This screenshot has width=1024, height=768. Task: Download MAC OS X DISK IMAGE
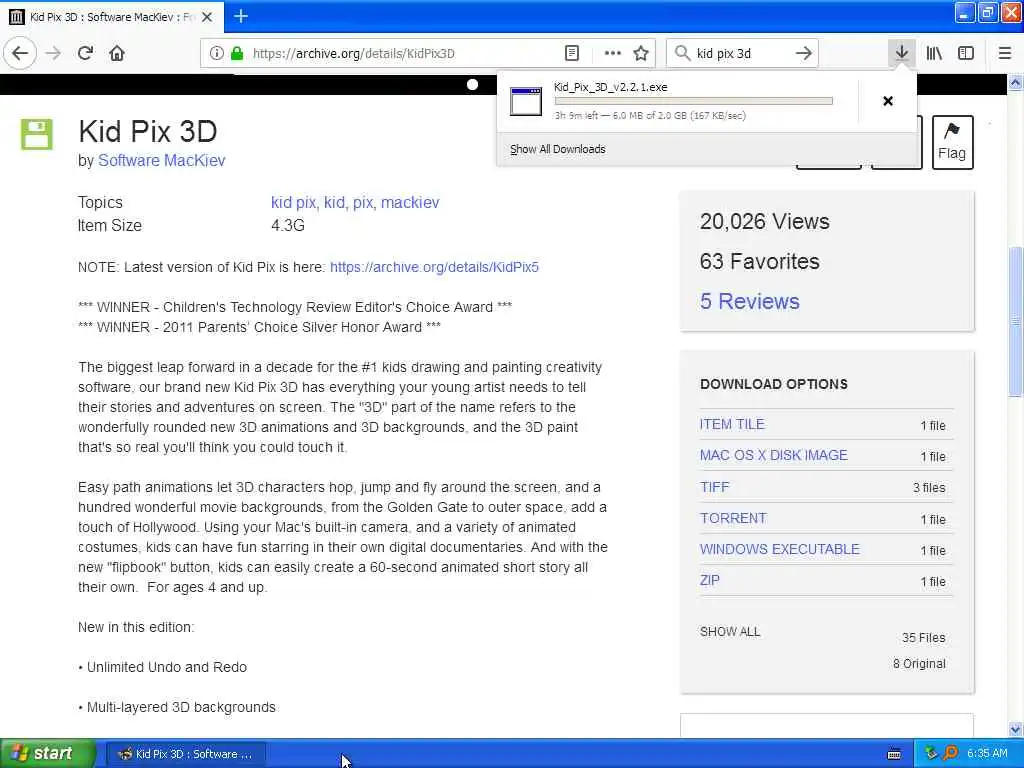pyautogui.click(x=774, y=455)
